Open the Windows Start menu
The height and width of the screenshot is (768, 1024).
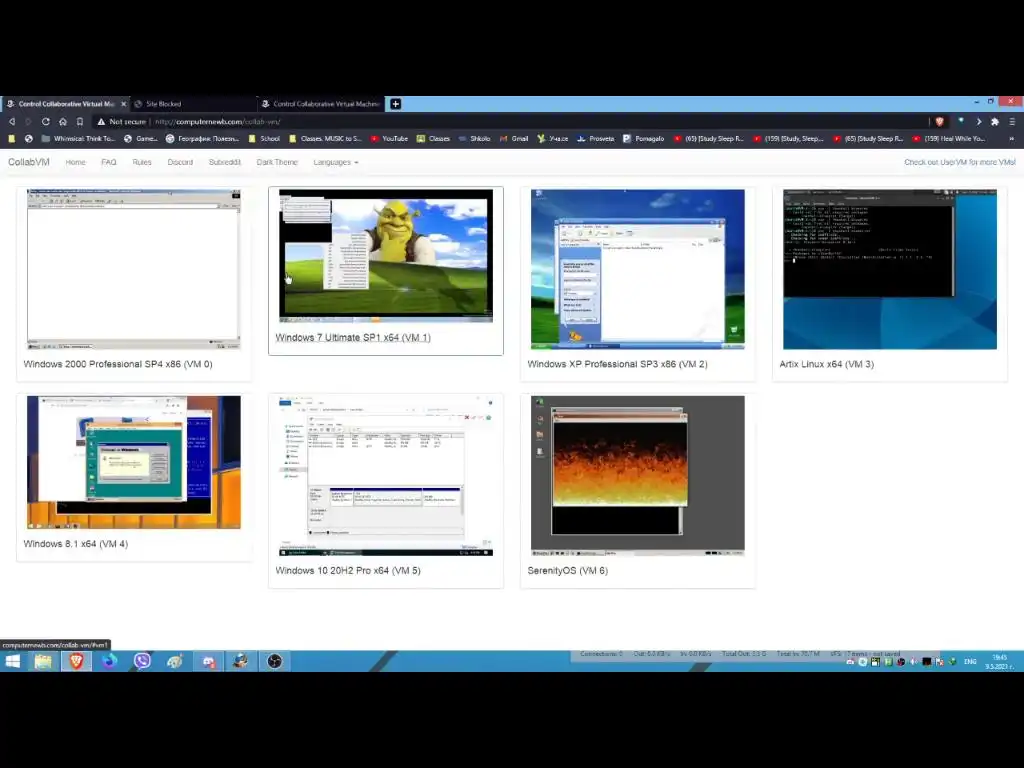tap(12, 662)
